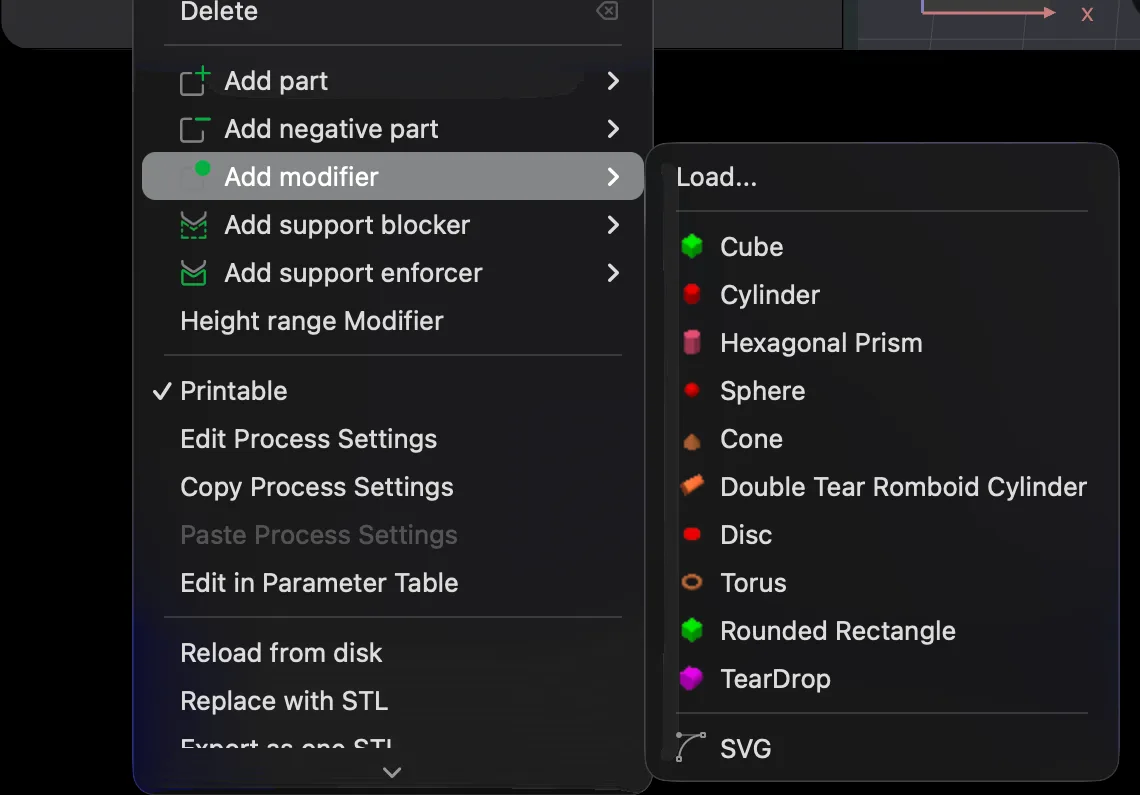Click the Add part plus icon
The image size is (1140, 795).
(x=195, y=81)
